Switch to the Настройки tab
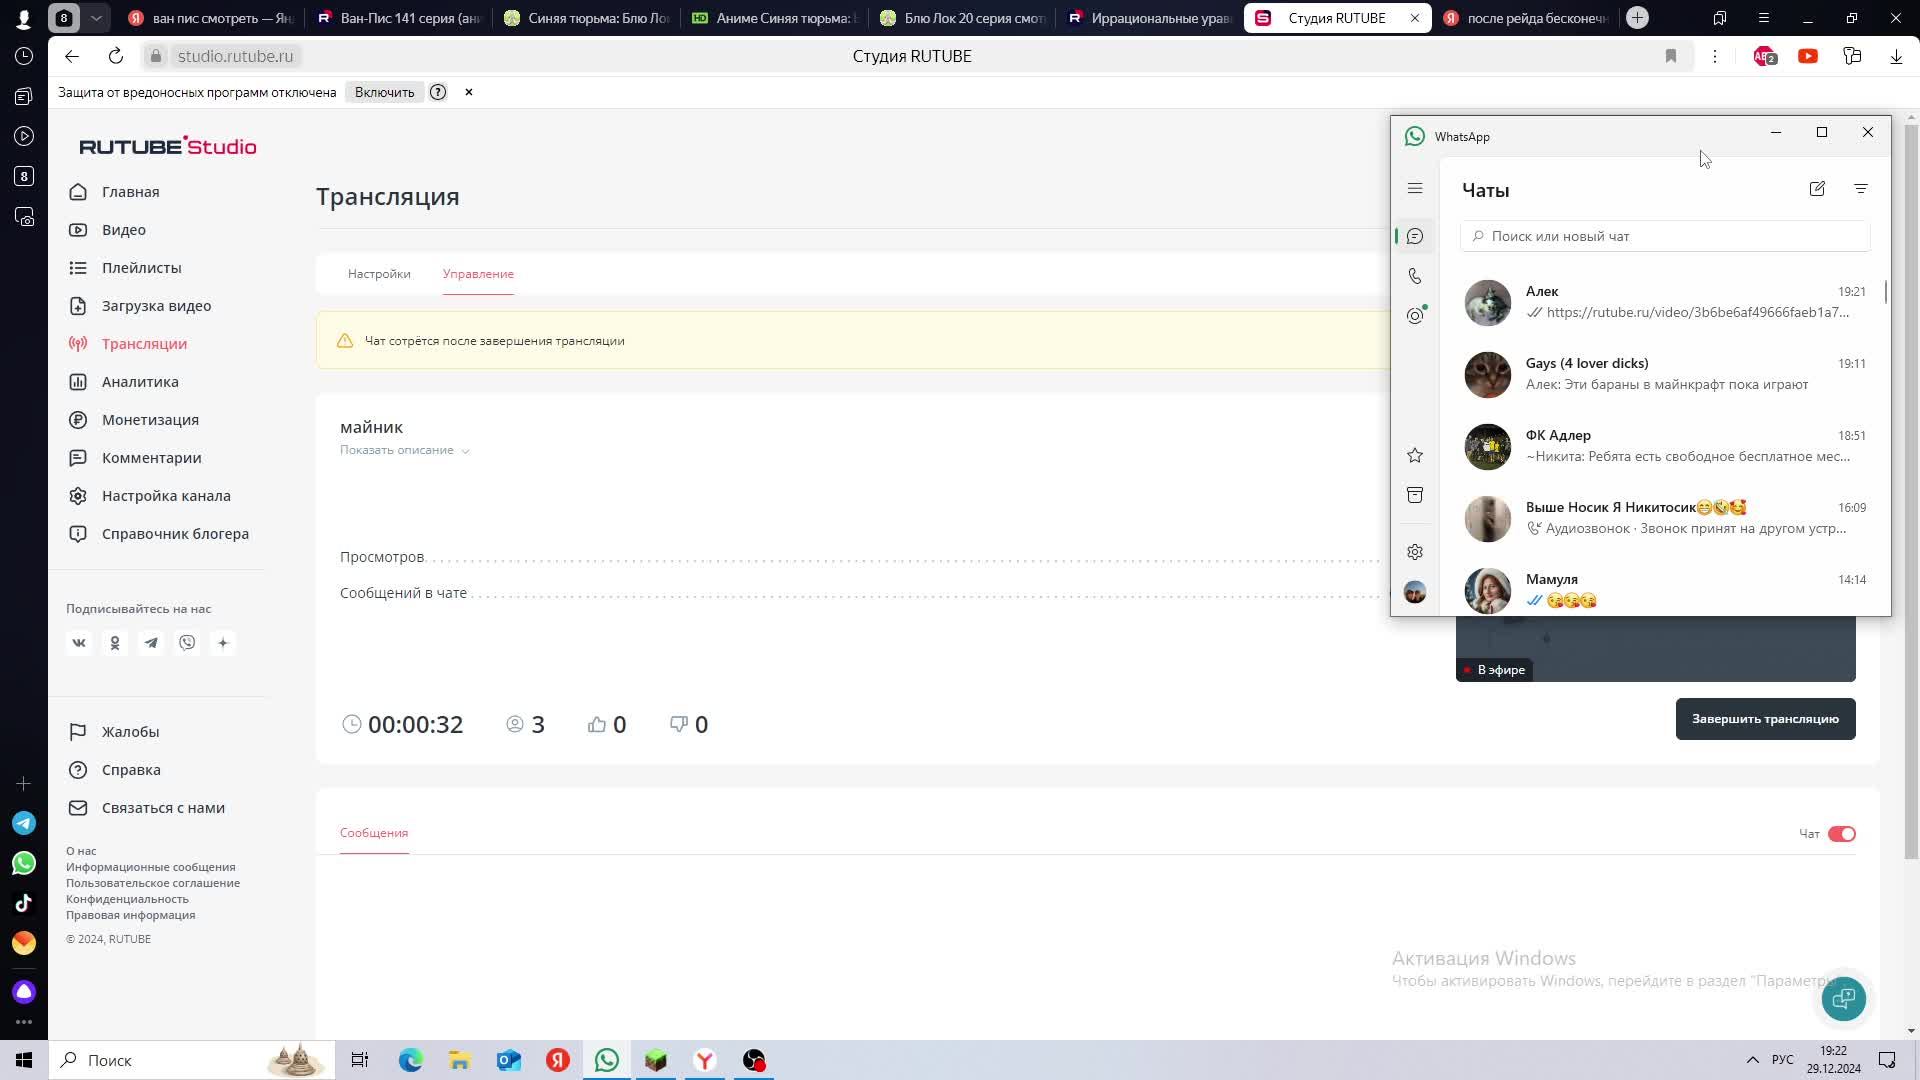The image size is (1920, 1080). click(x=379, y=274)
